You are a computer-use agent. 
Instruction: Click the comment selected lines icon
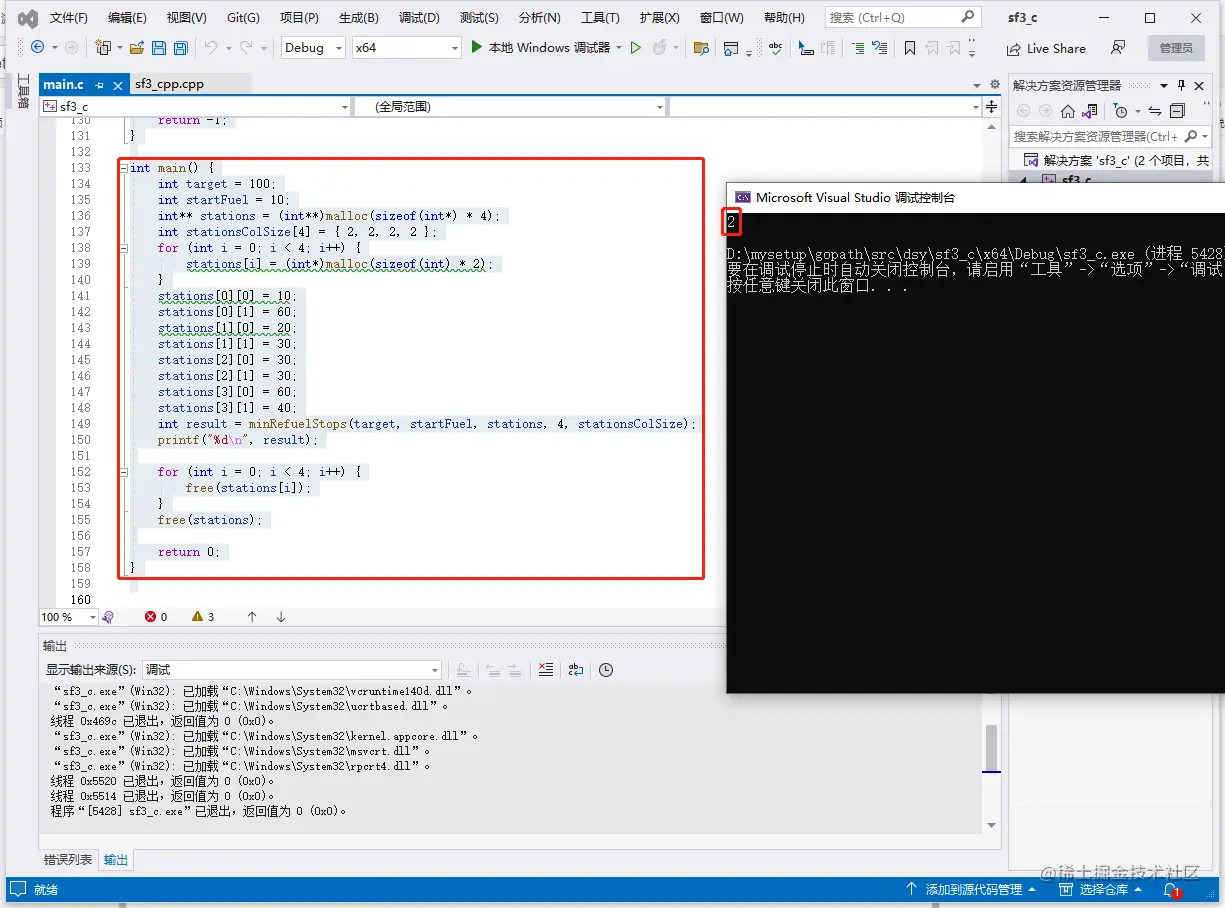coord(858,47)
